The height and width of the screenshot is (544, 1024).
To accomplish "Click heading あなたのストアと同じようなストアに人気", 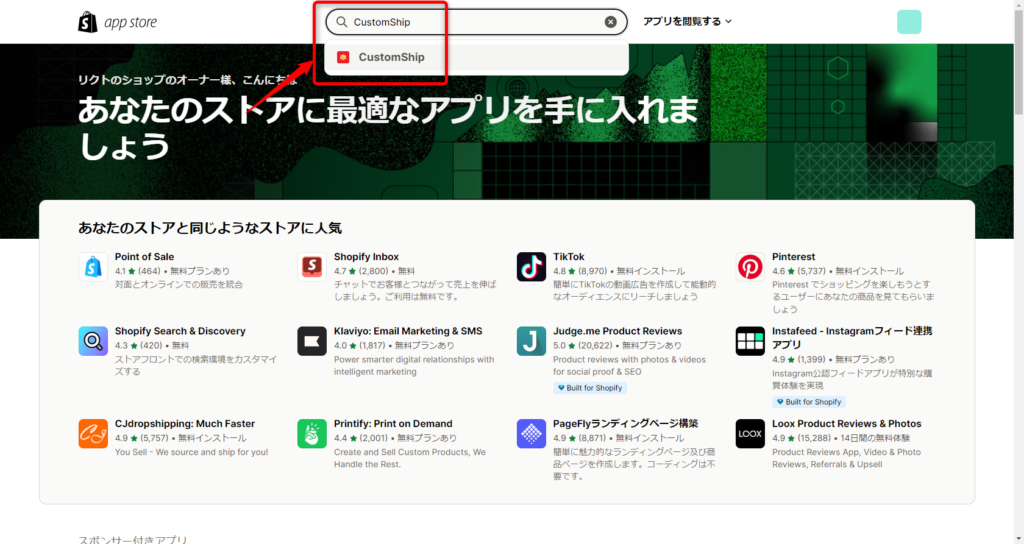I will tap(210, 228).
